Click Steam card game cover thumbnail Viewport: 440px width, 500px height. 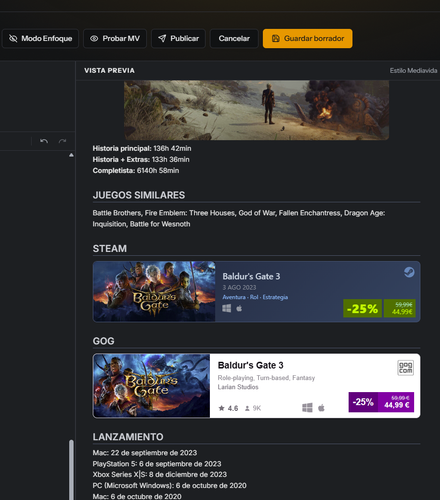point(154,291)
